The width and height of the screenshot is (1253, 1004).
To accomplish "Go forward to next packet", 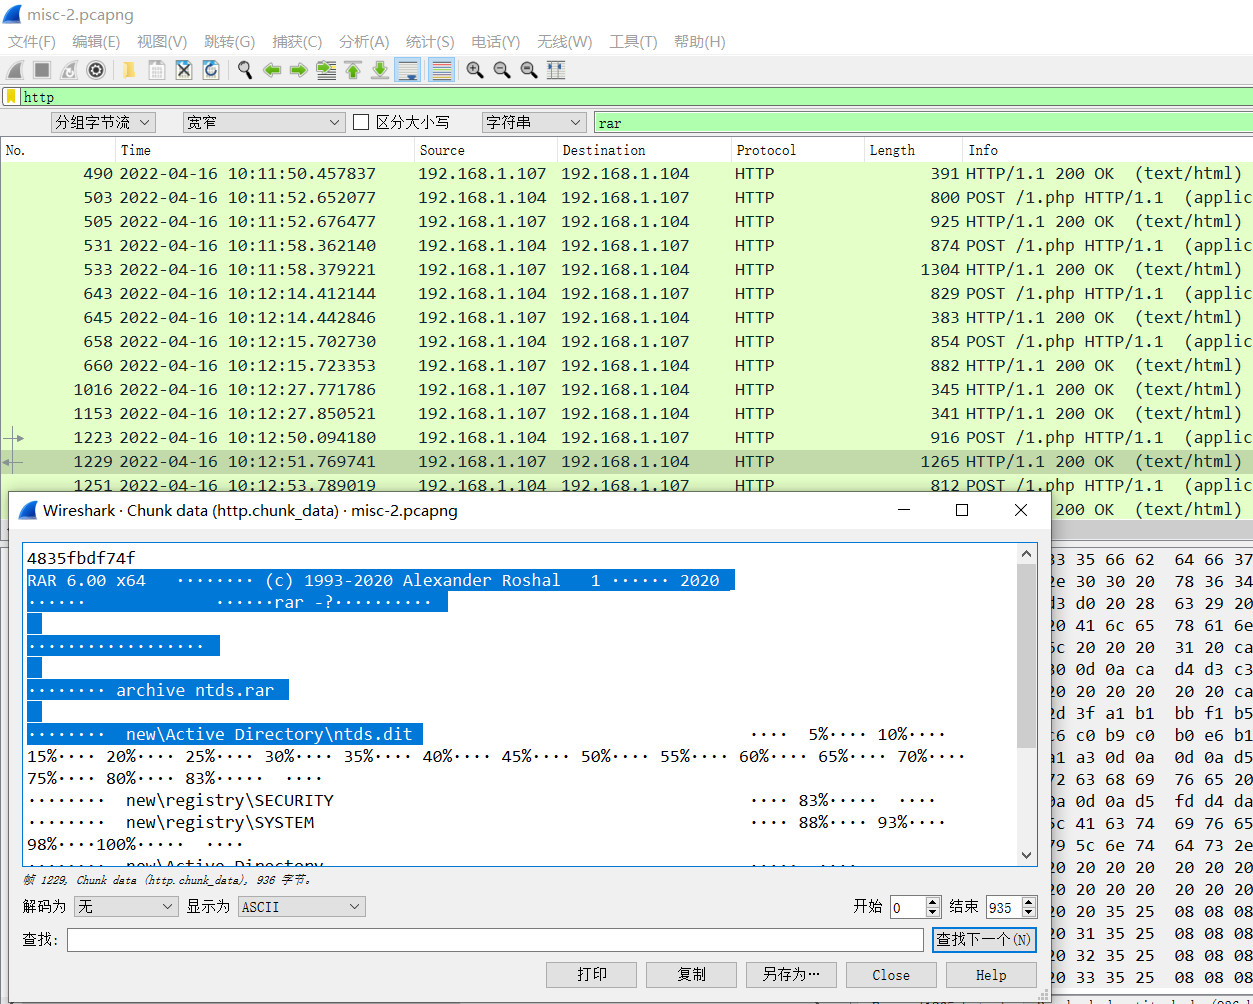I will click(x=298, y=70).
